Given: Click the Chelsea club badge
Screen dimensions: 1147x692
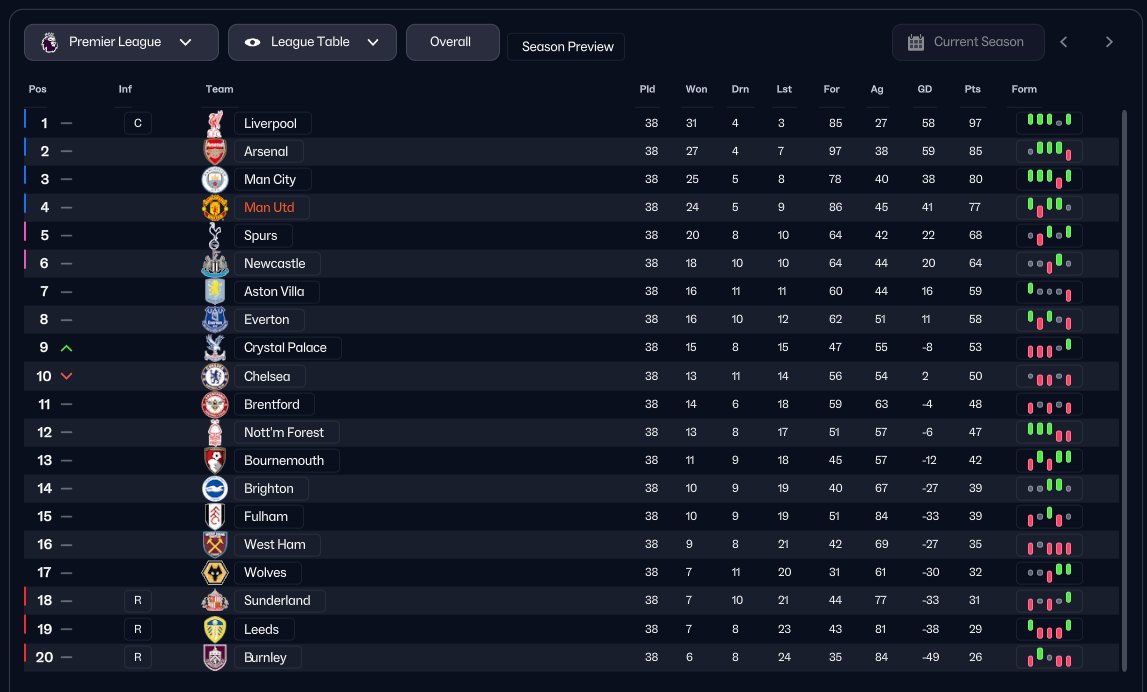Looking at the screenshot, I should tap(215, 376).
